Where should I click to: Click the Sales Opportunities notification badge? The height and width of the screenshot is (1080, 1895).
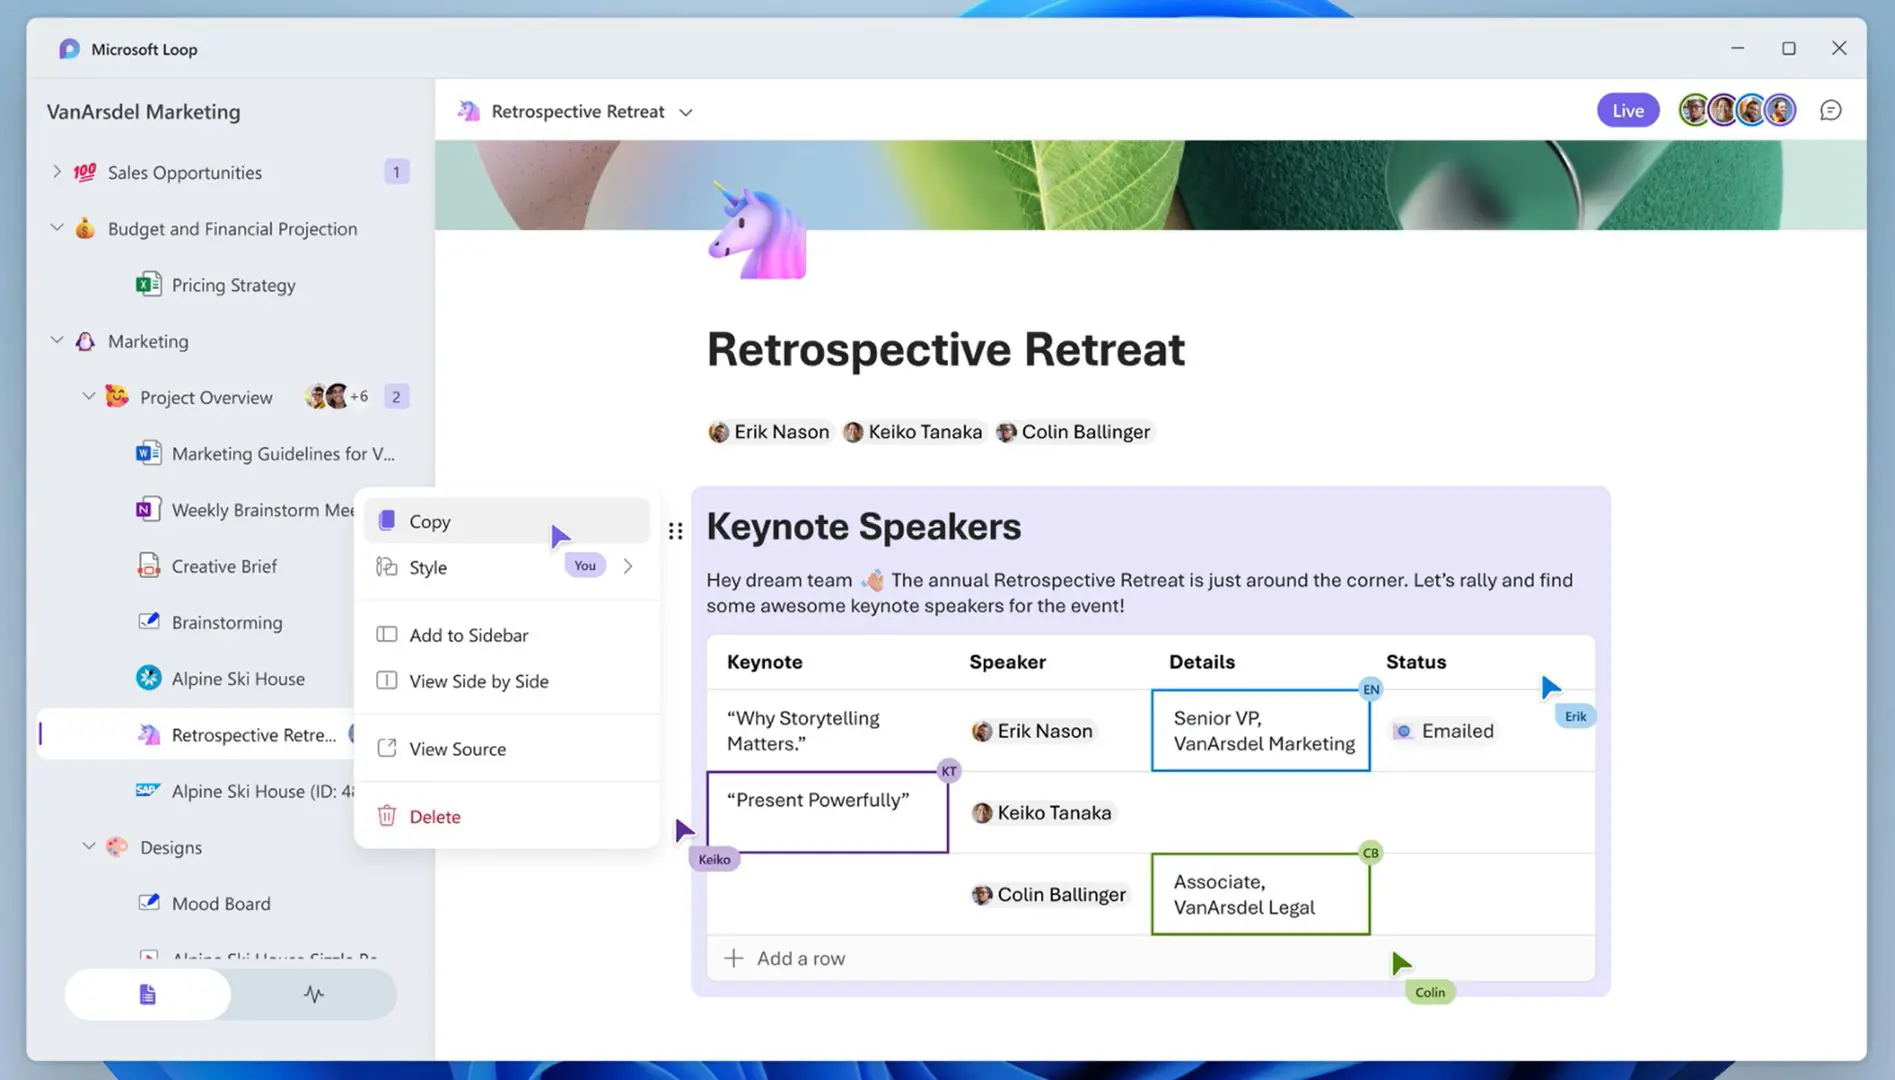coord(396,172)
